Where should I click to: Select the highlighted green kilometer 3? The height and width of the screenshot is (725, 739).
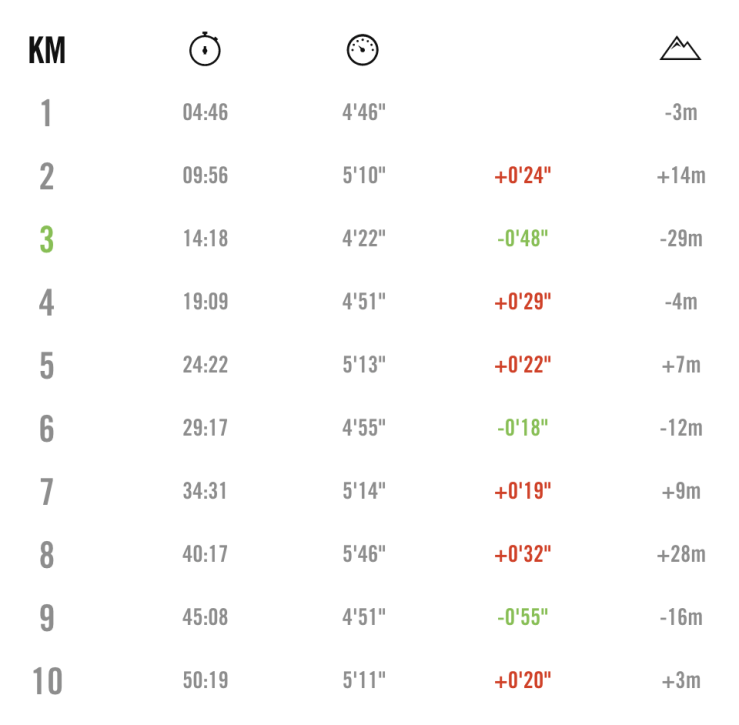point(46,239)
